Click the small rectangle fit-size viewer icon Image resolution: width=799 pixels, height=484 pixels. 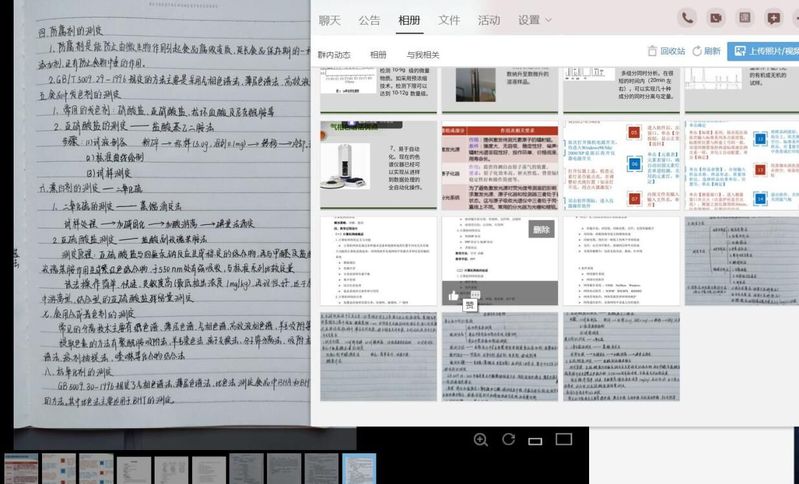pos(535,441)
